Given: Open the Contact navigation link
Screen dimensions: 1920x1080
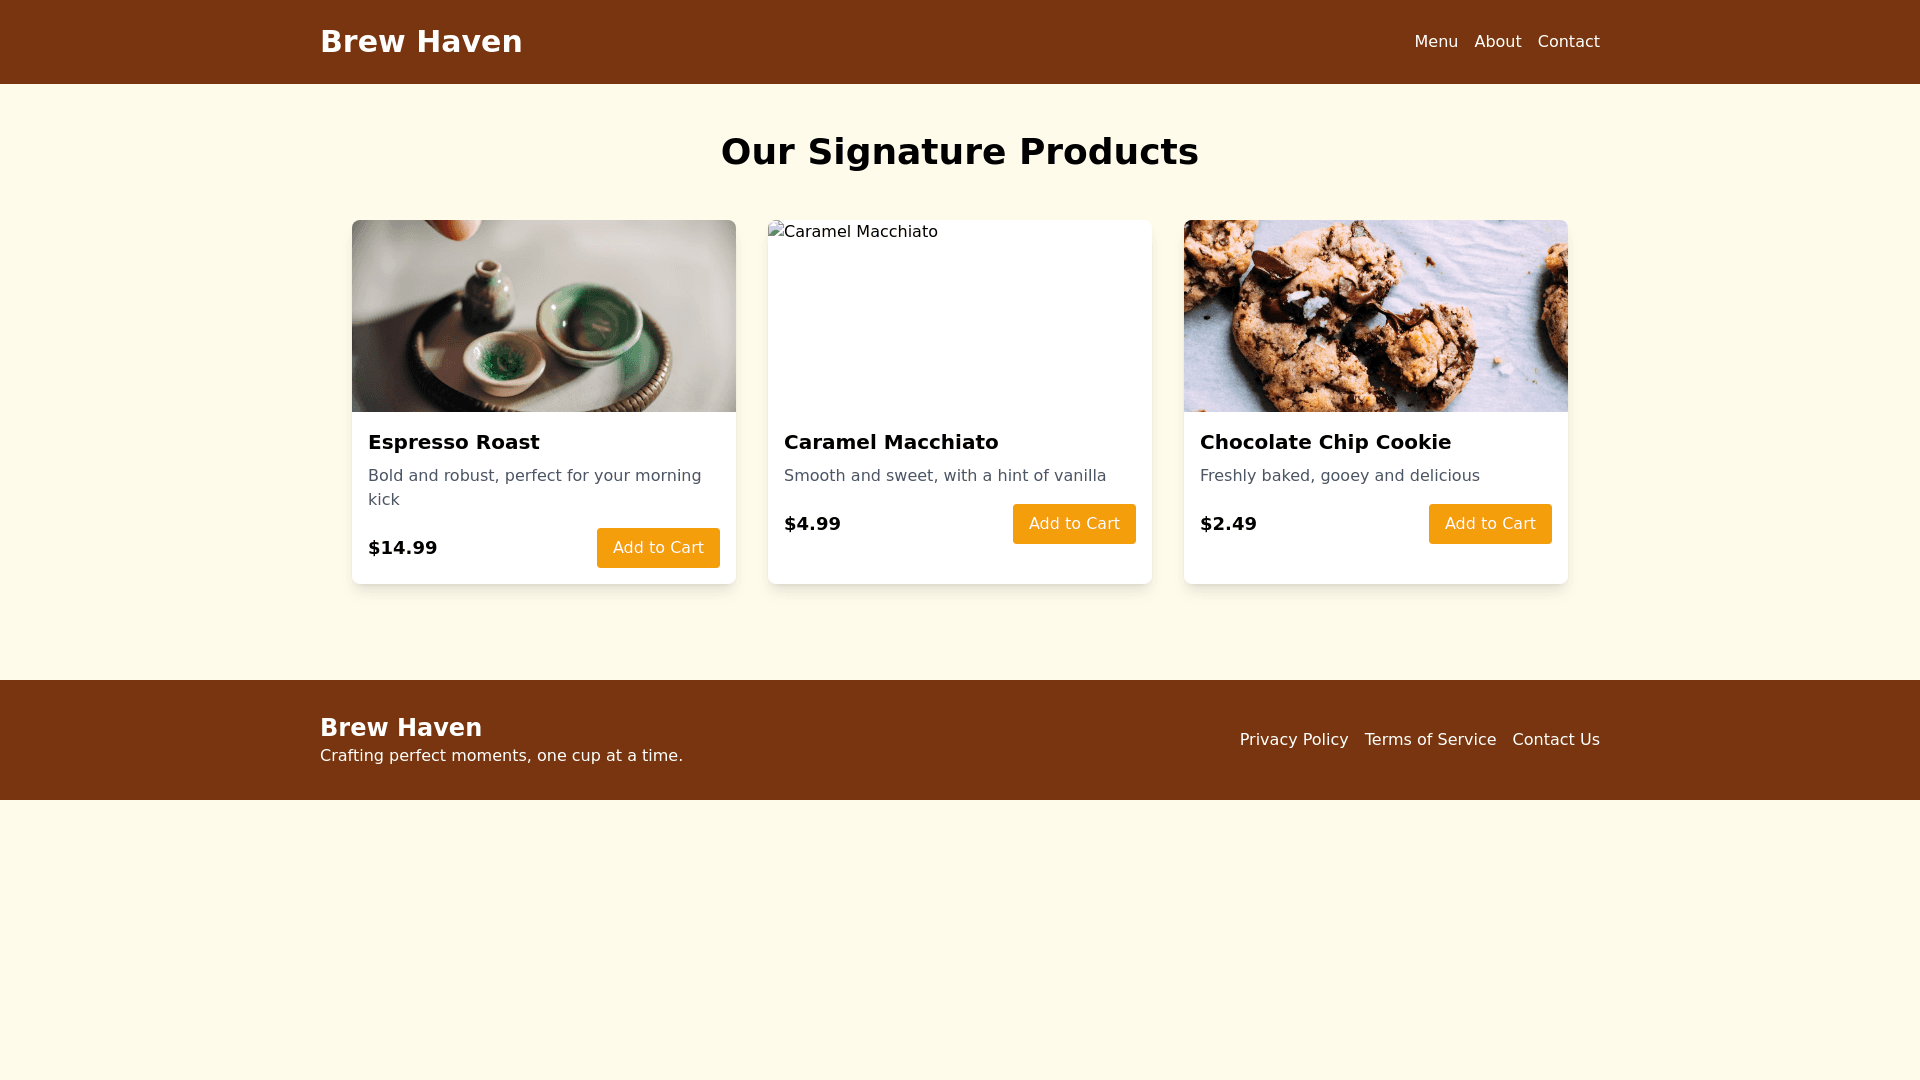Looking at the screenshot, I should coord(1569,42).
